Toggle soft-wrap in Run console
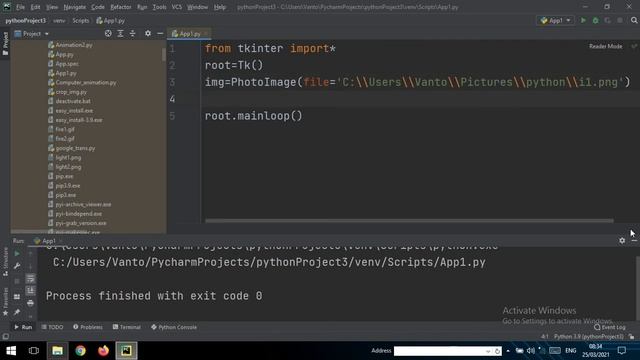640x360 pixels. click(x=30, y=279)
